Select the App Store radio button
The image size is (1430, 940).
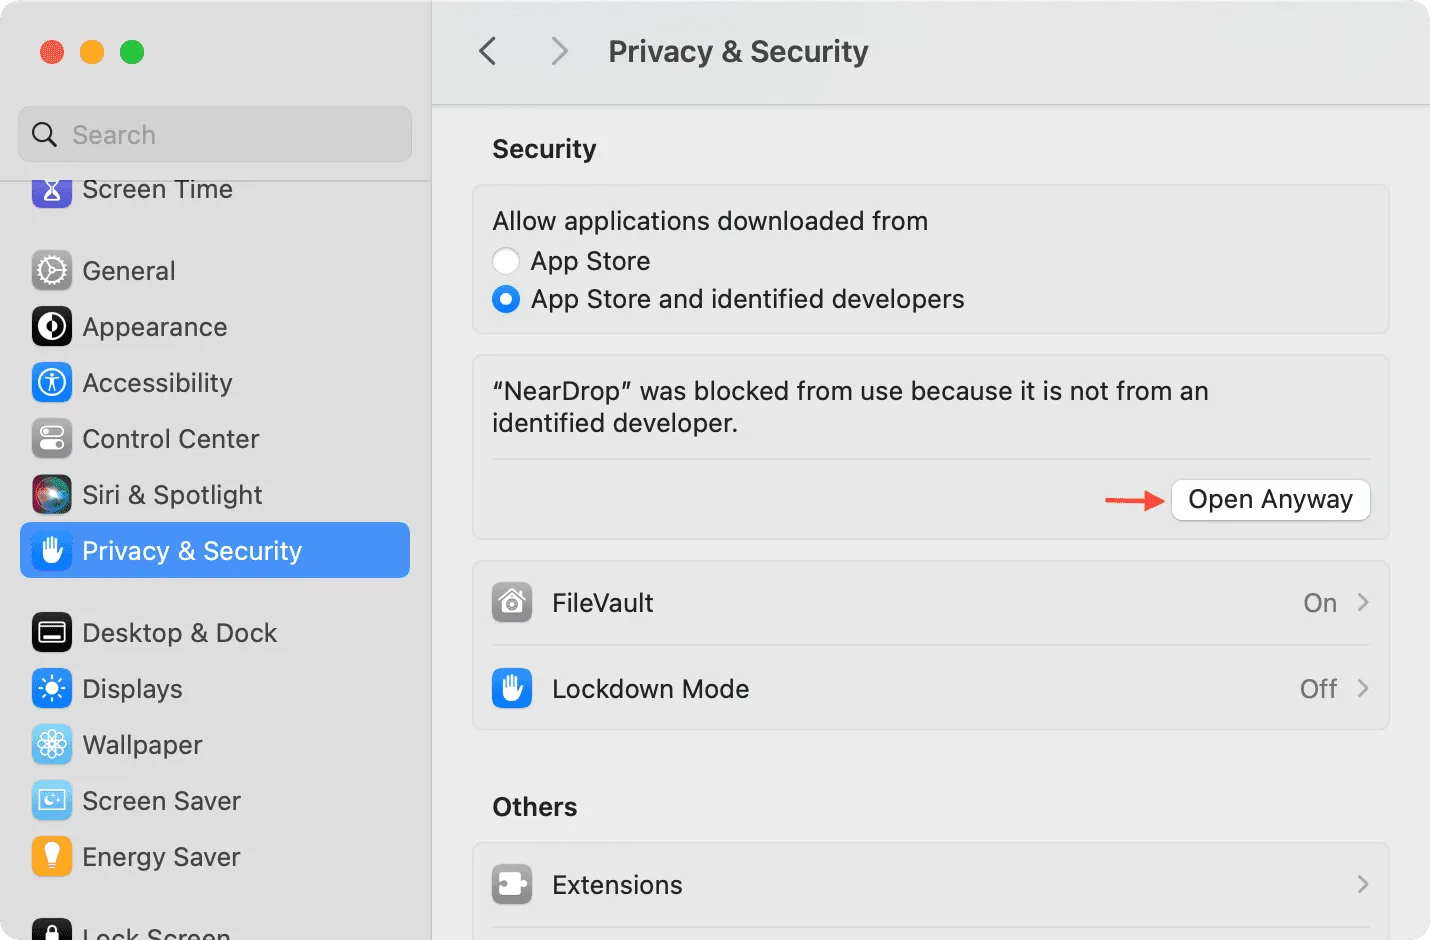pyautogui.click(x=506, y=261)
